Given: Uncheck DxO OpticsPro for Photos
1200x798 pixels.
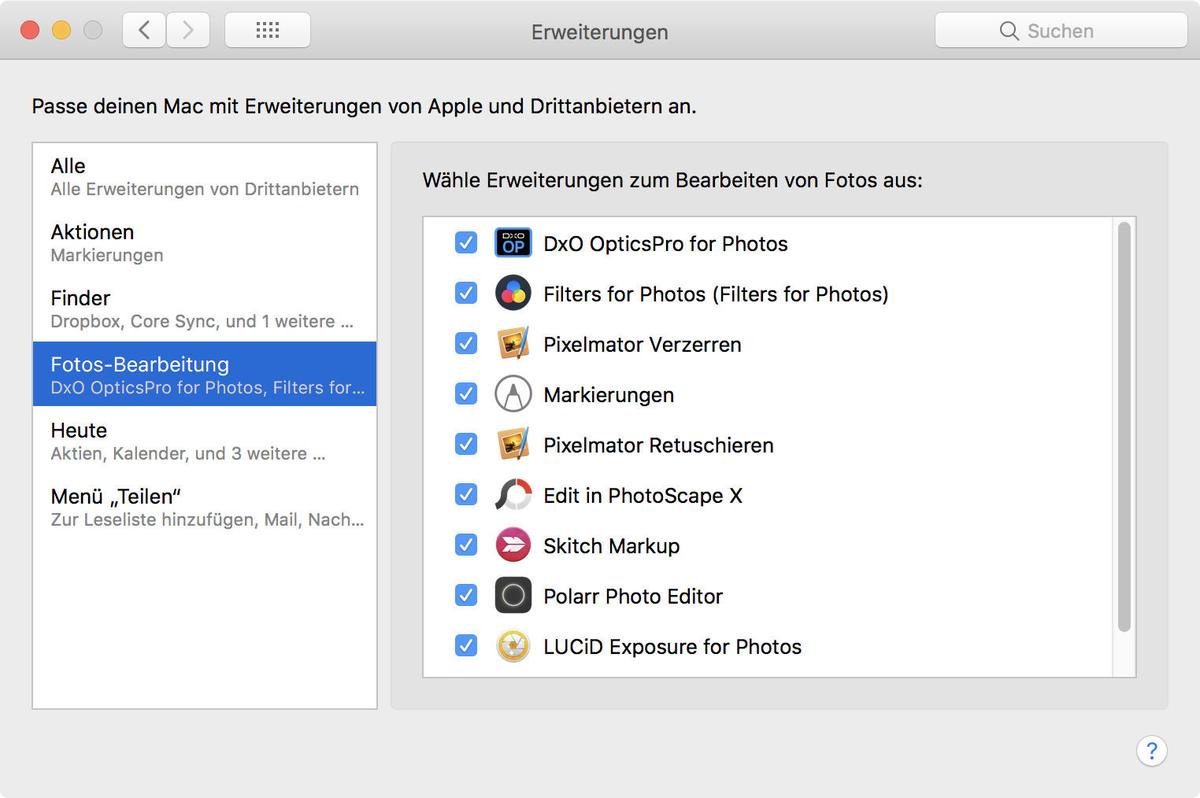Looking at the screenshot, I should 466,243.
